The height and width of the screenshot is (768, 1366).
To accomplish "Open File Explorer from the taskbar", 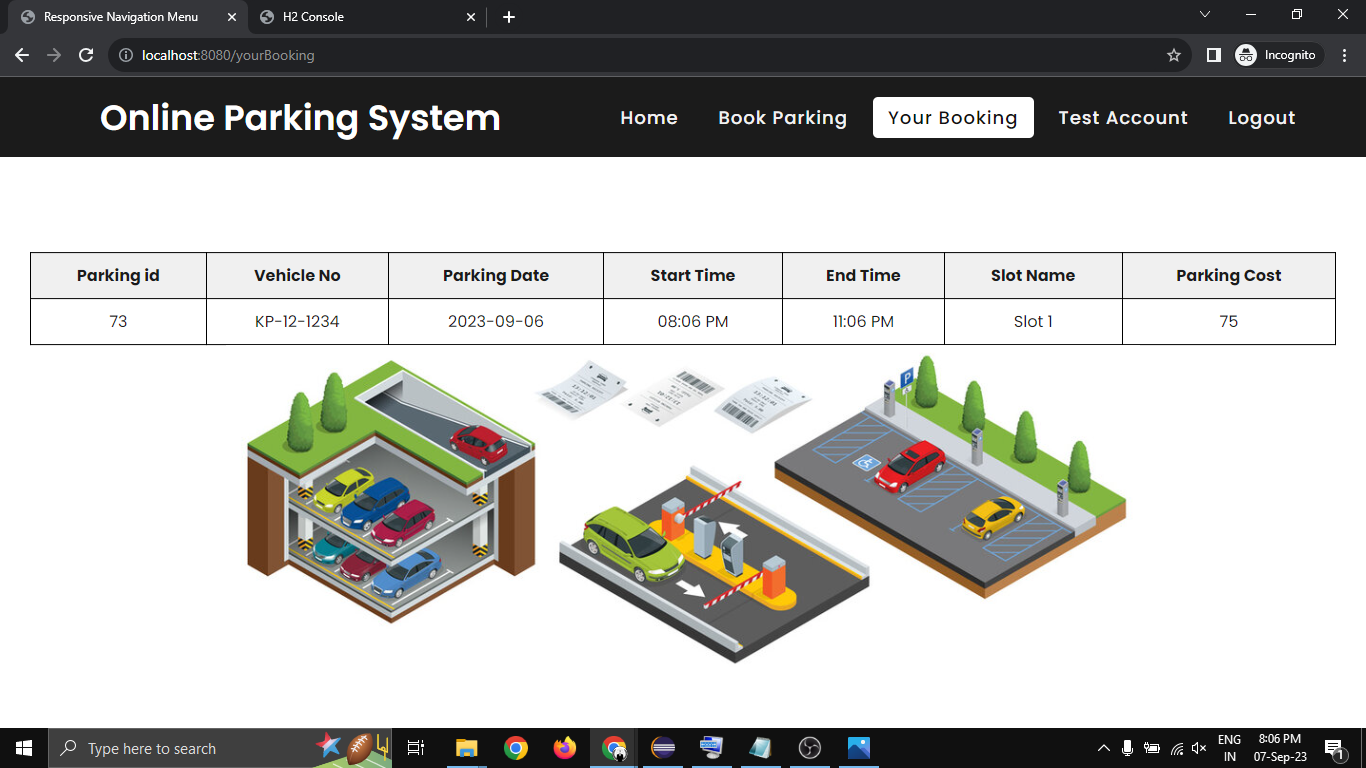I will [x=466, y=748].
